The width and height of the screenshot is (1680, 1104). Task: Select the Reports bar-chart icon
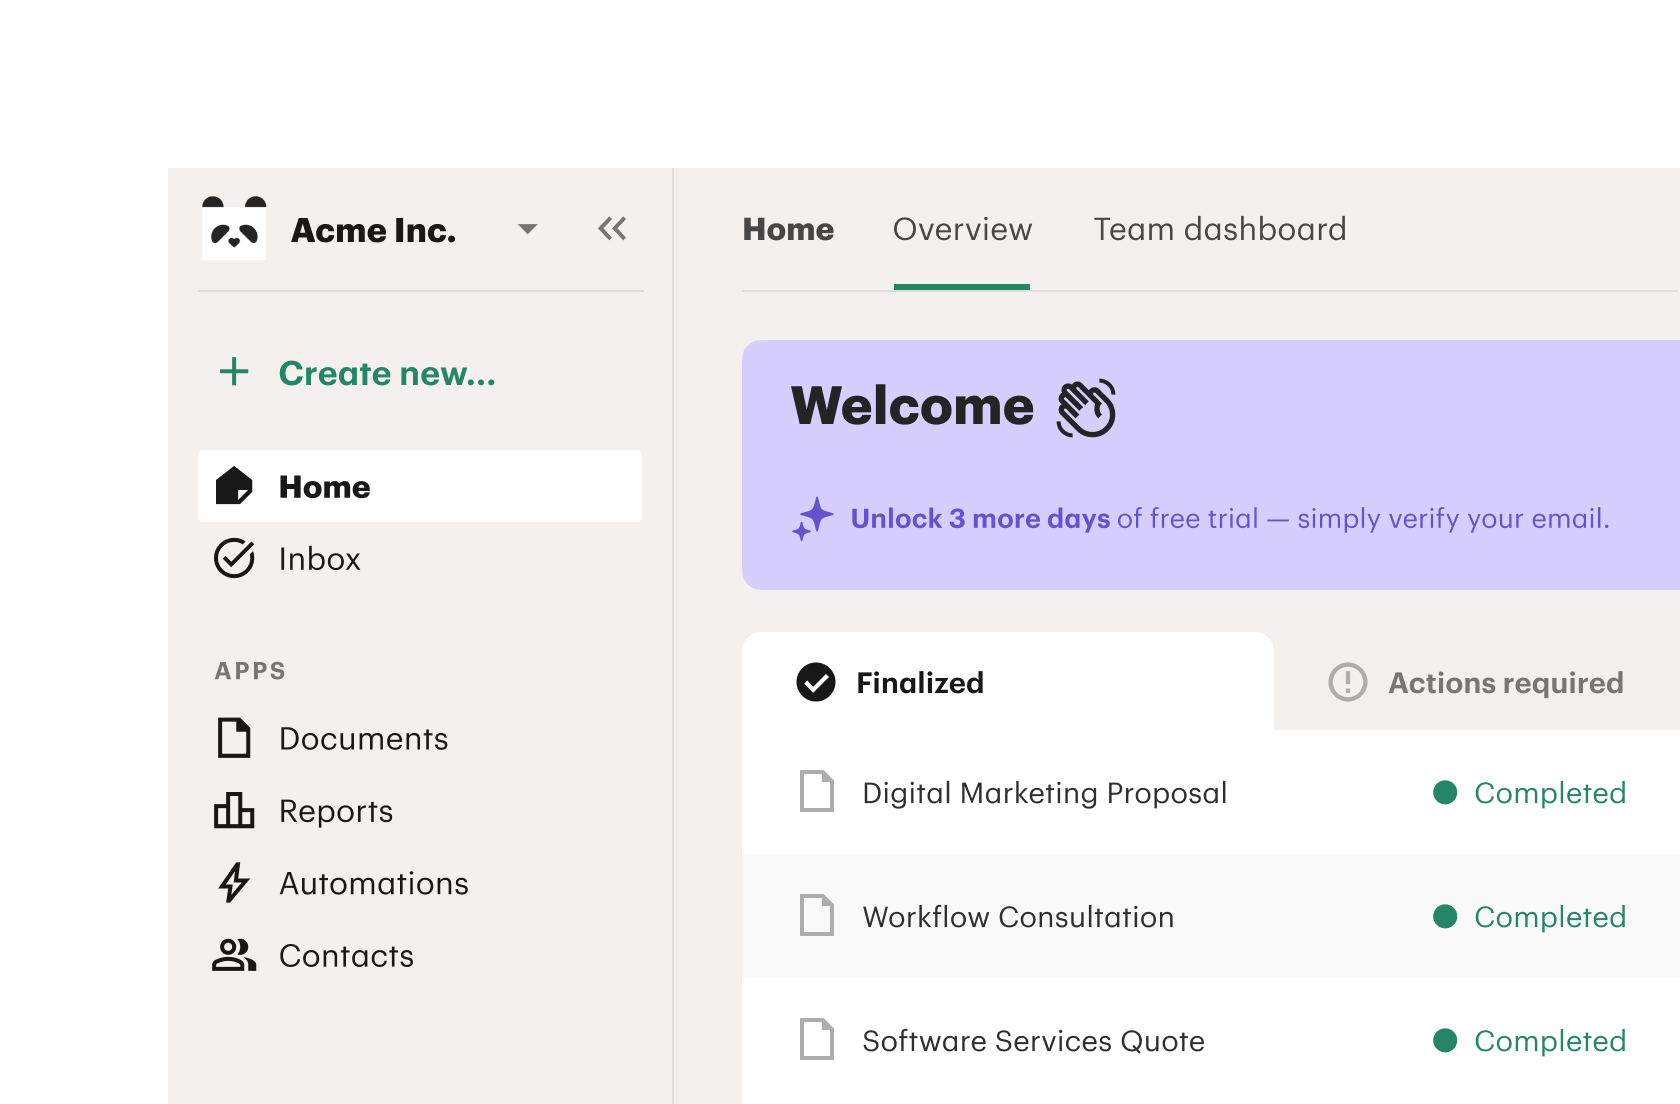234,811
